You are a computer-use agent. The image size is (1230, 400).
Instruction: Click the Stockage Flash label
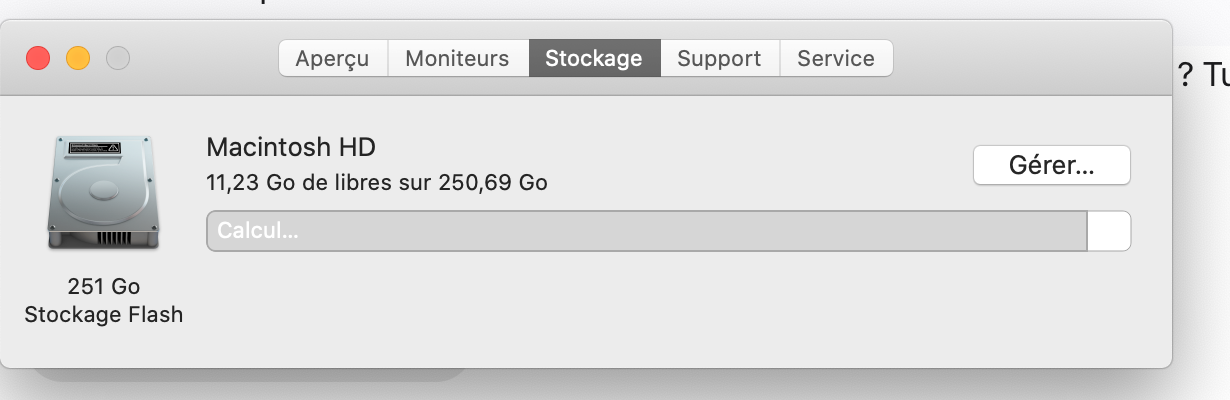point(103,315)
